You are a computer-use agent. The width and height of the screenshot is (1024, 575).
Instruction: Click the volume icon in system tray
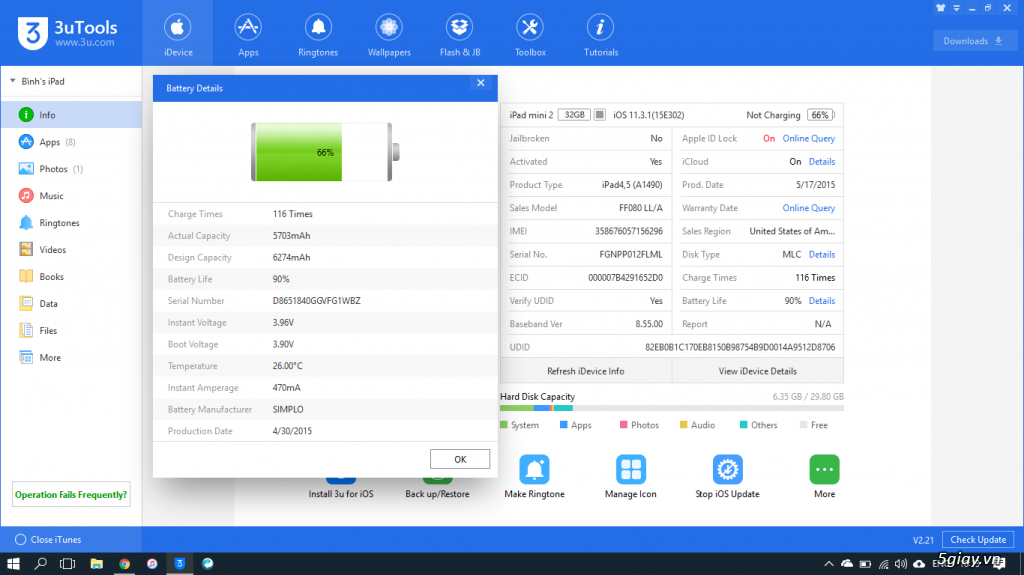point(901,564)
